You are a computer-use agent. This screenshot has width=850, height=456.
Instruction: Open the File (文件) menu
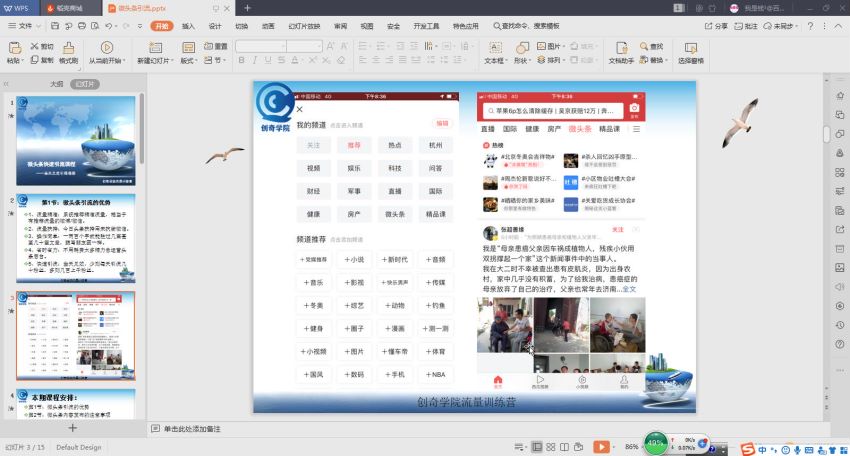pos(21,25)
